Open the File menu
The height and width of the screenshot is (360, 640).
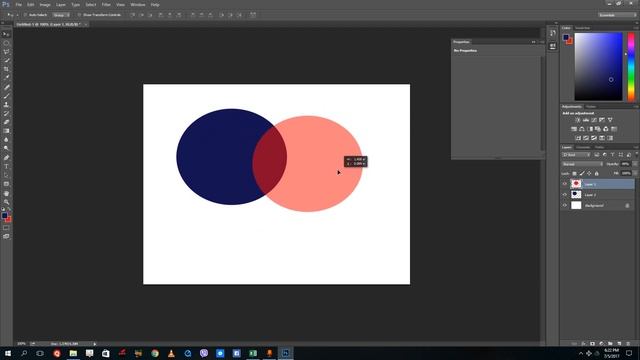click(19, 4)
